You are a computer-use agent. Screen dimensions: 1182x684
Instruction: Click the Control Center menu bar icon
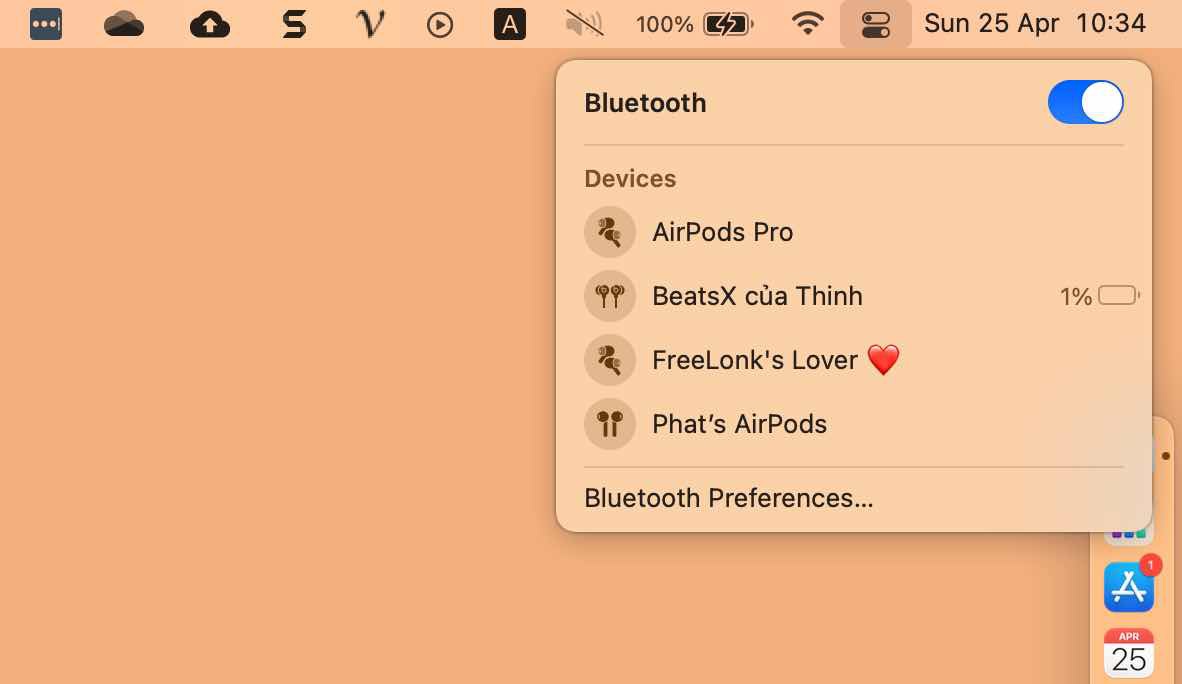pyautogui.click(x=875, y=24)
